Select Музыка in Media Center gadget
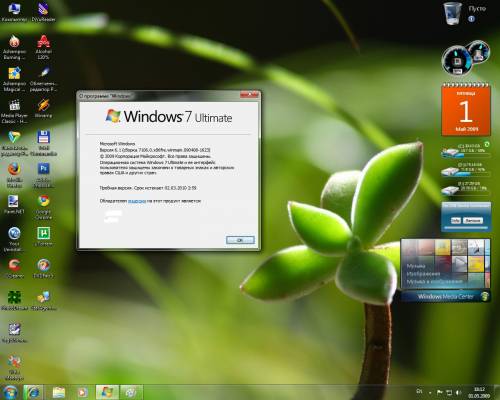 click(416, 266)
